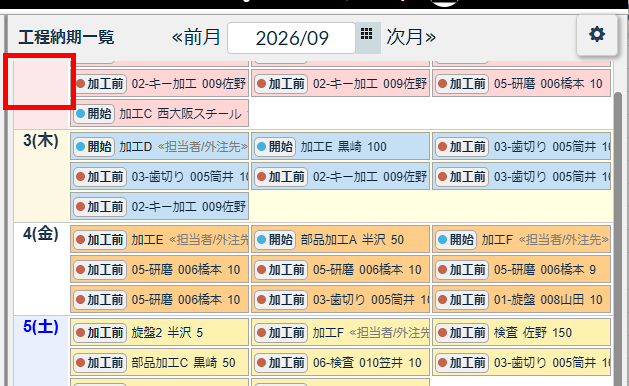Image resolution: width=629 pixels, height=386 pixels.
Task: Open the settings gear menu
Action: click(597, 35)
